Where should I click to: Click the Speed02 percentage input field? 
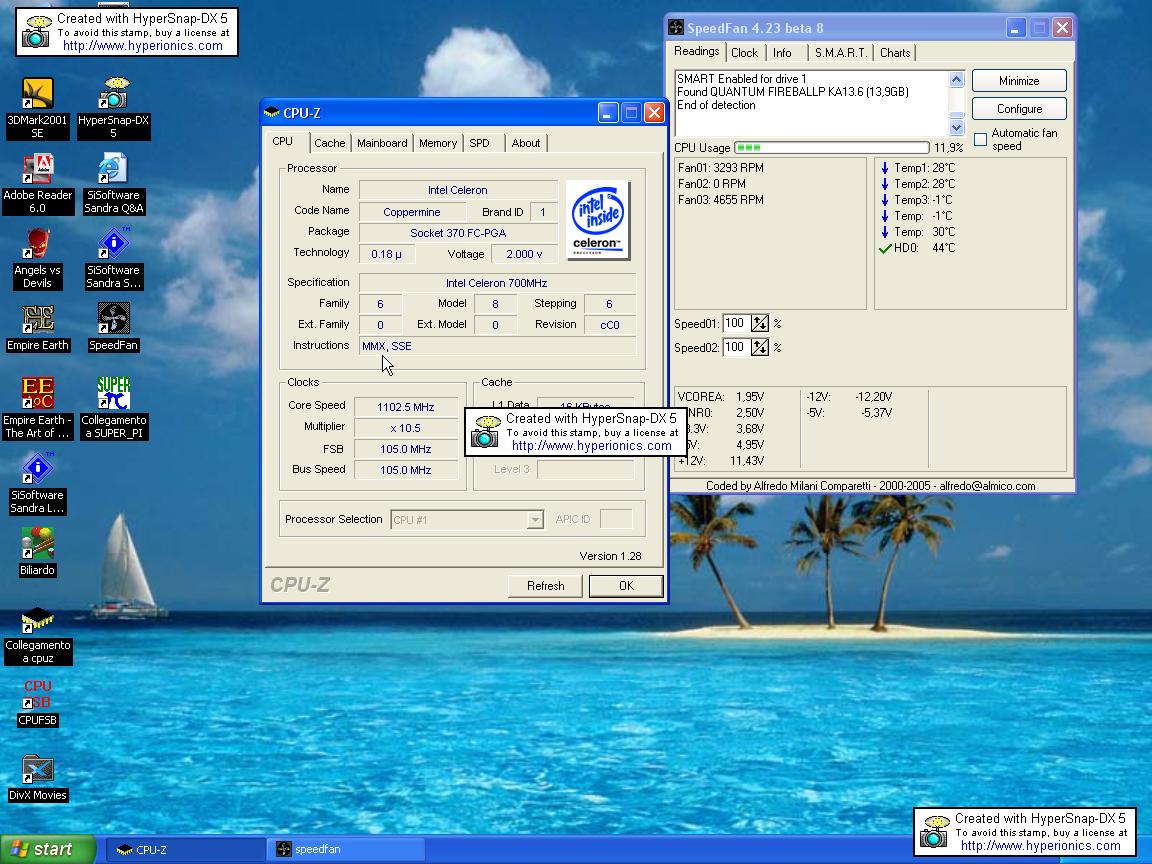click(x=736, y=347)
